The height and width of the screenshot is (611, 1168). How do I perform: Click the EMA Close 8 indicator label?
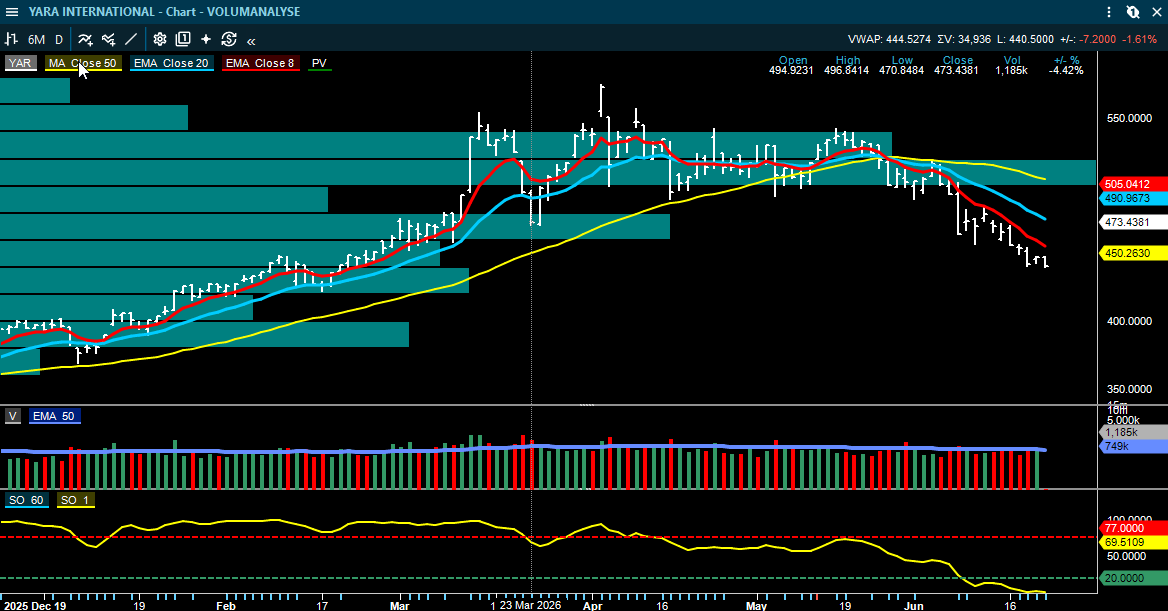pos(260,63)
